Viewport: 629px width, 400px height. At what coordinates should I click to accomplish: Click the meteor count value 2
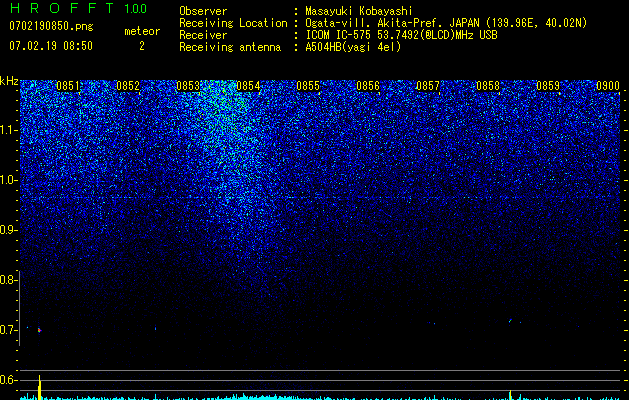click(x=142, y=46)
